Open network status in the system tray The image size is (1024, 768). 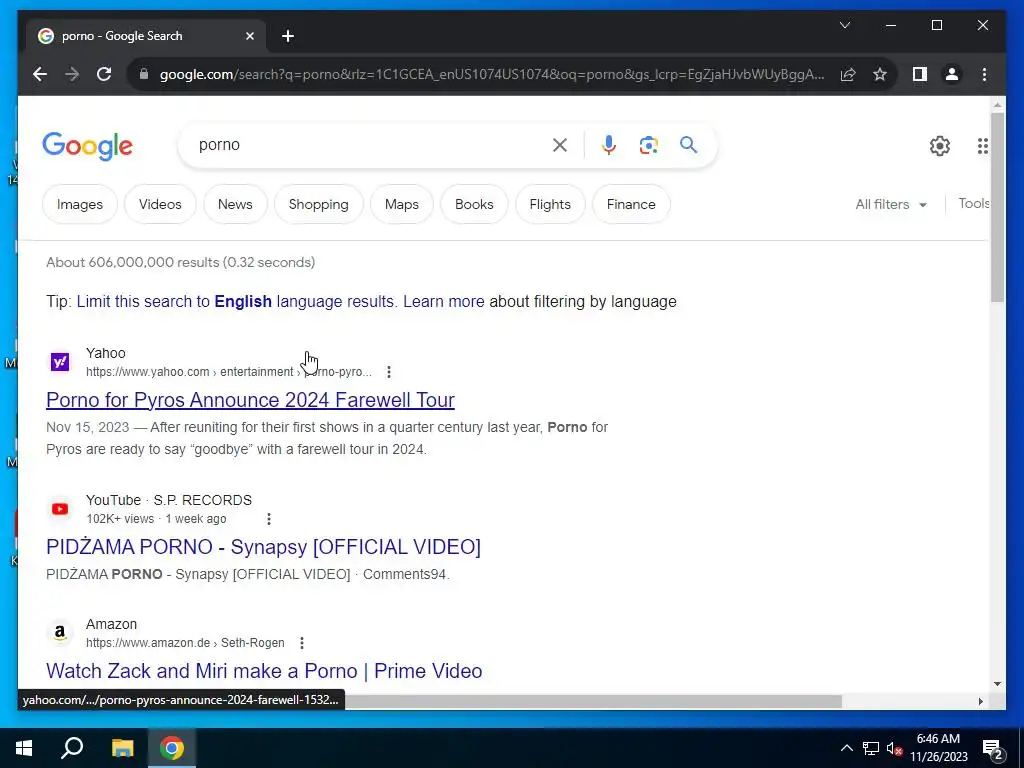(871, 748)
